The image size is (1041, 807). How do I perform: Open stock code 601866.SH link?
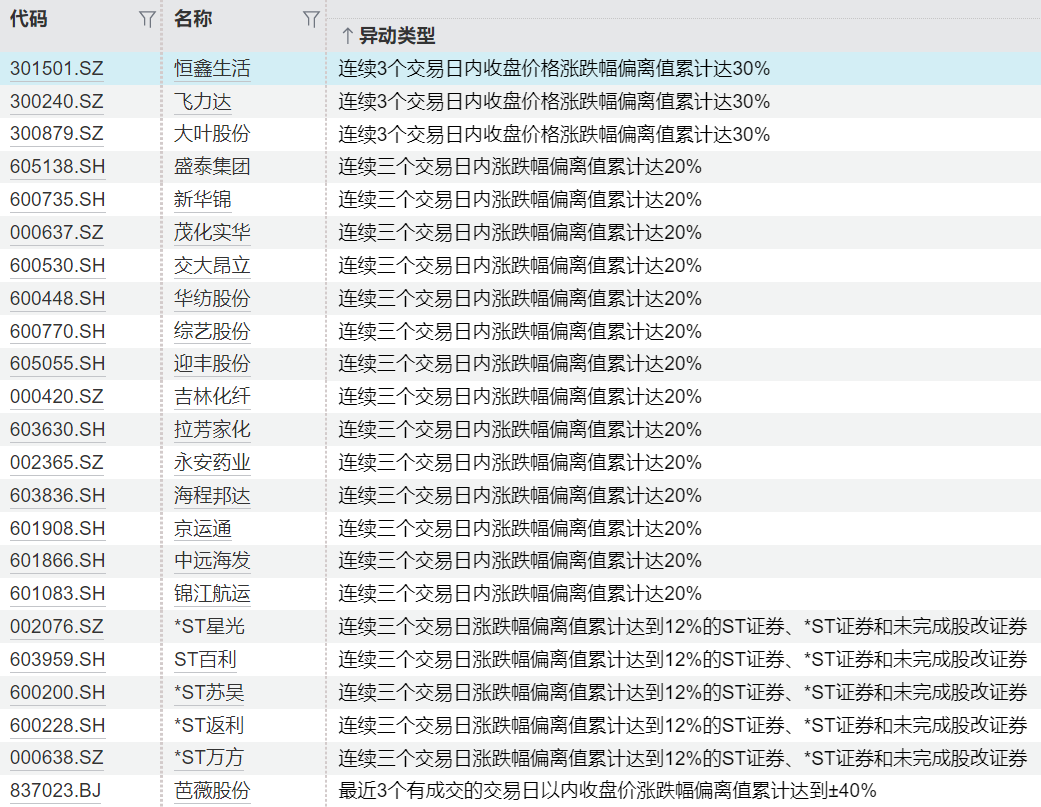pos(58,561)
